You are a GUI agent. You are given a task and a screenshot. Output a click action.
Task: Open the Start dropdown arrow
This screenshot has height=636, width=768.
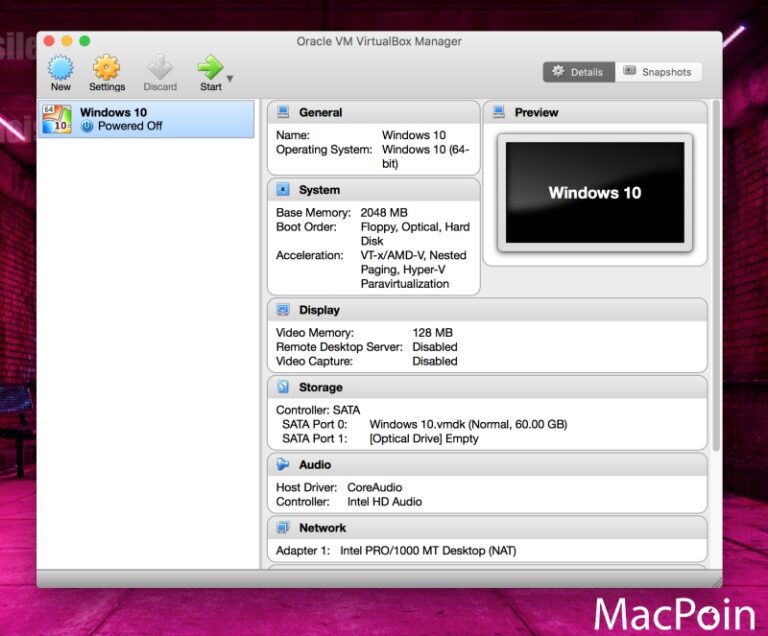pyautogui.click(x=230, y=78)
